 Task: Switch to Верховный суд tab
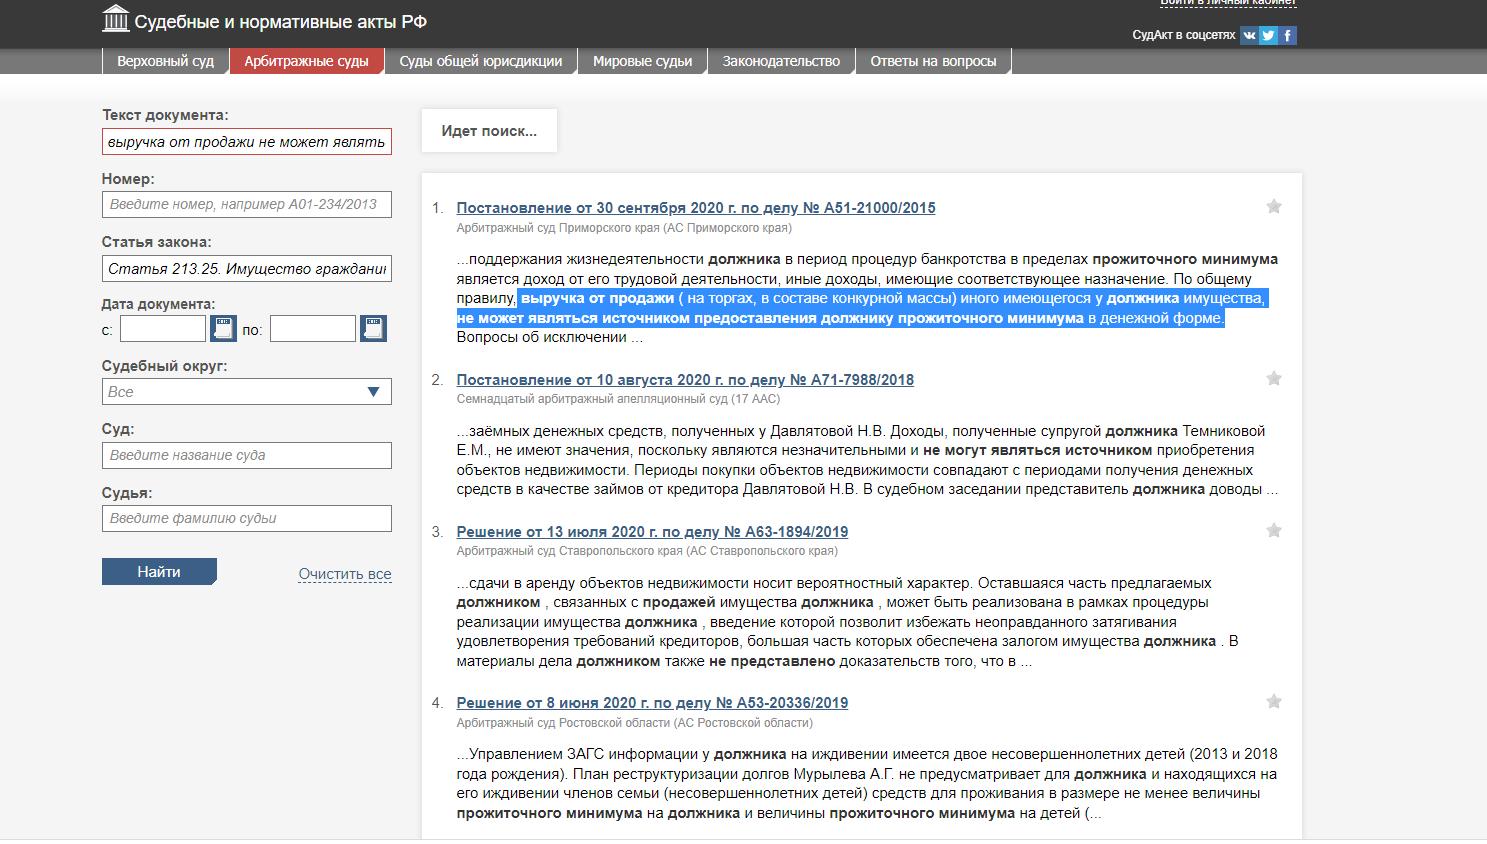[165, 61]
